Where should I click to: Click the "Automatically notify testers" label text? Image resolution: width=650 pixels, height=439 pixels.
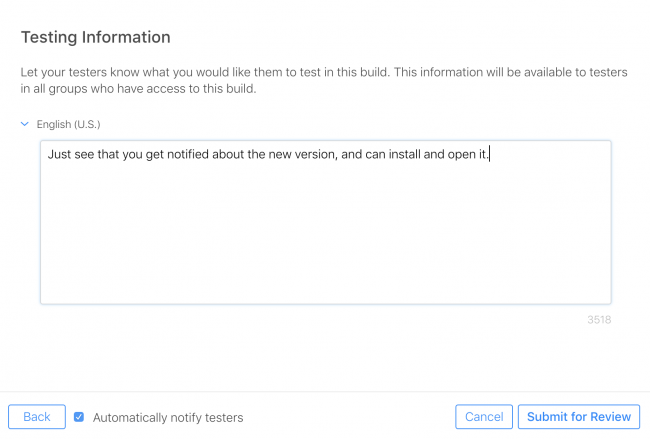[168, 418]
